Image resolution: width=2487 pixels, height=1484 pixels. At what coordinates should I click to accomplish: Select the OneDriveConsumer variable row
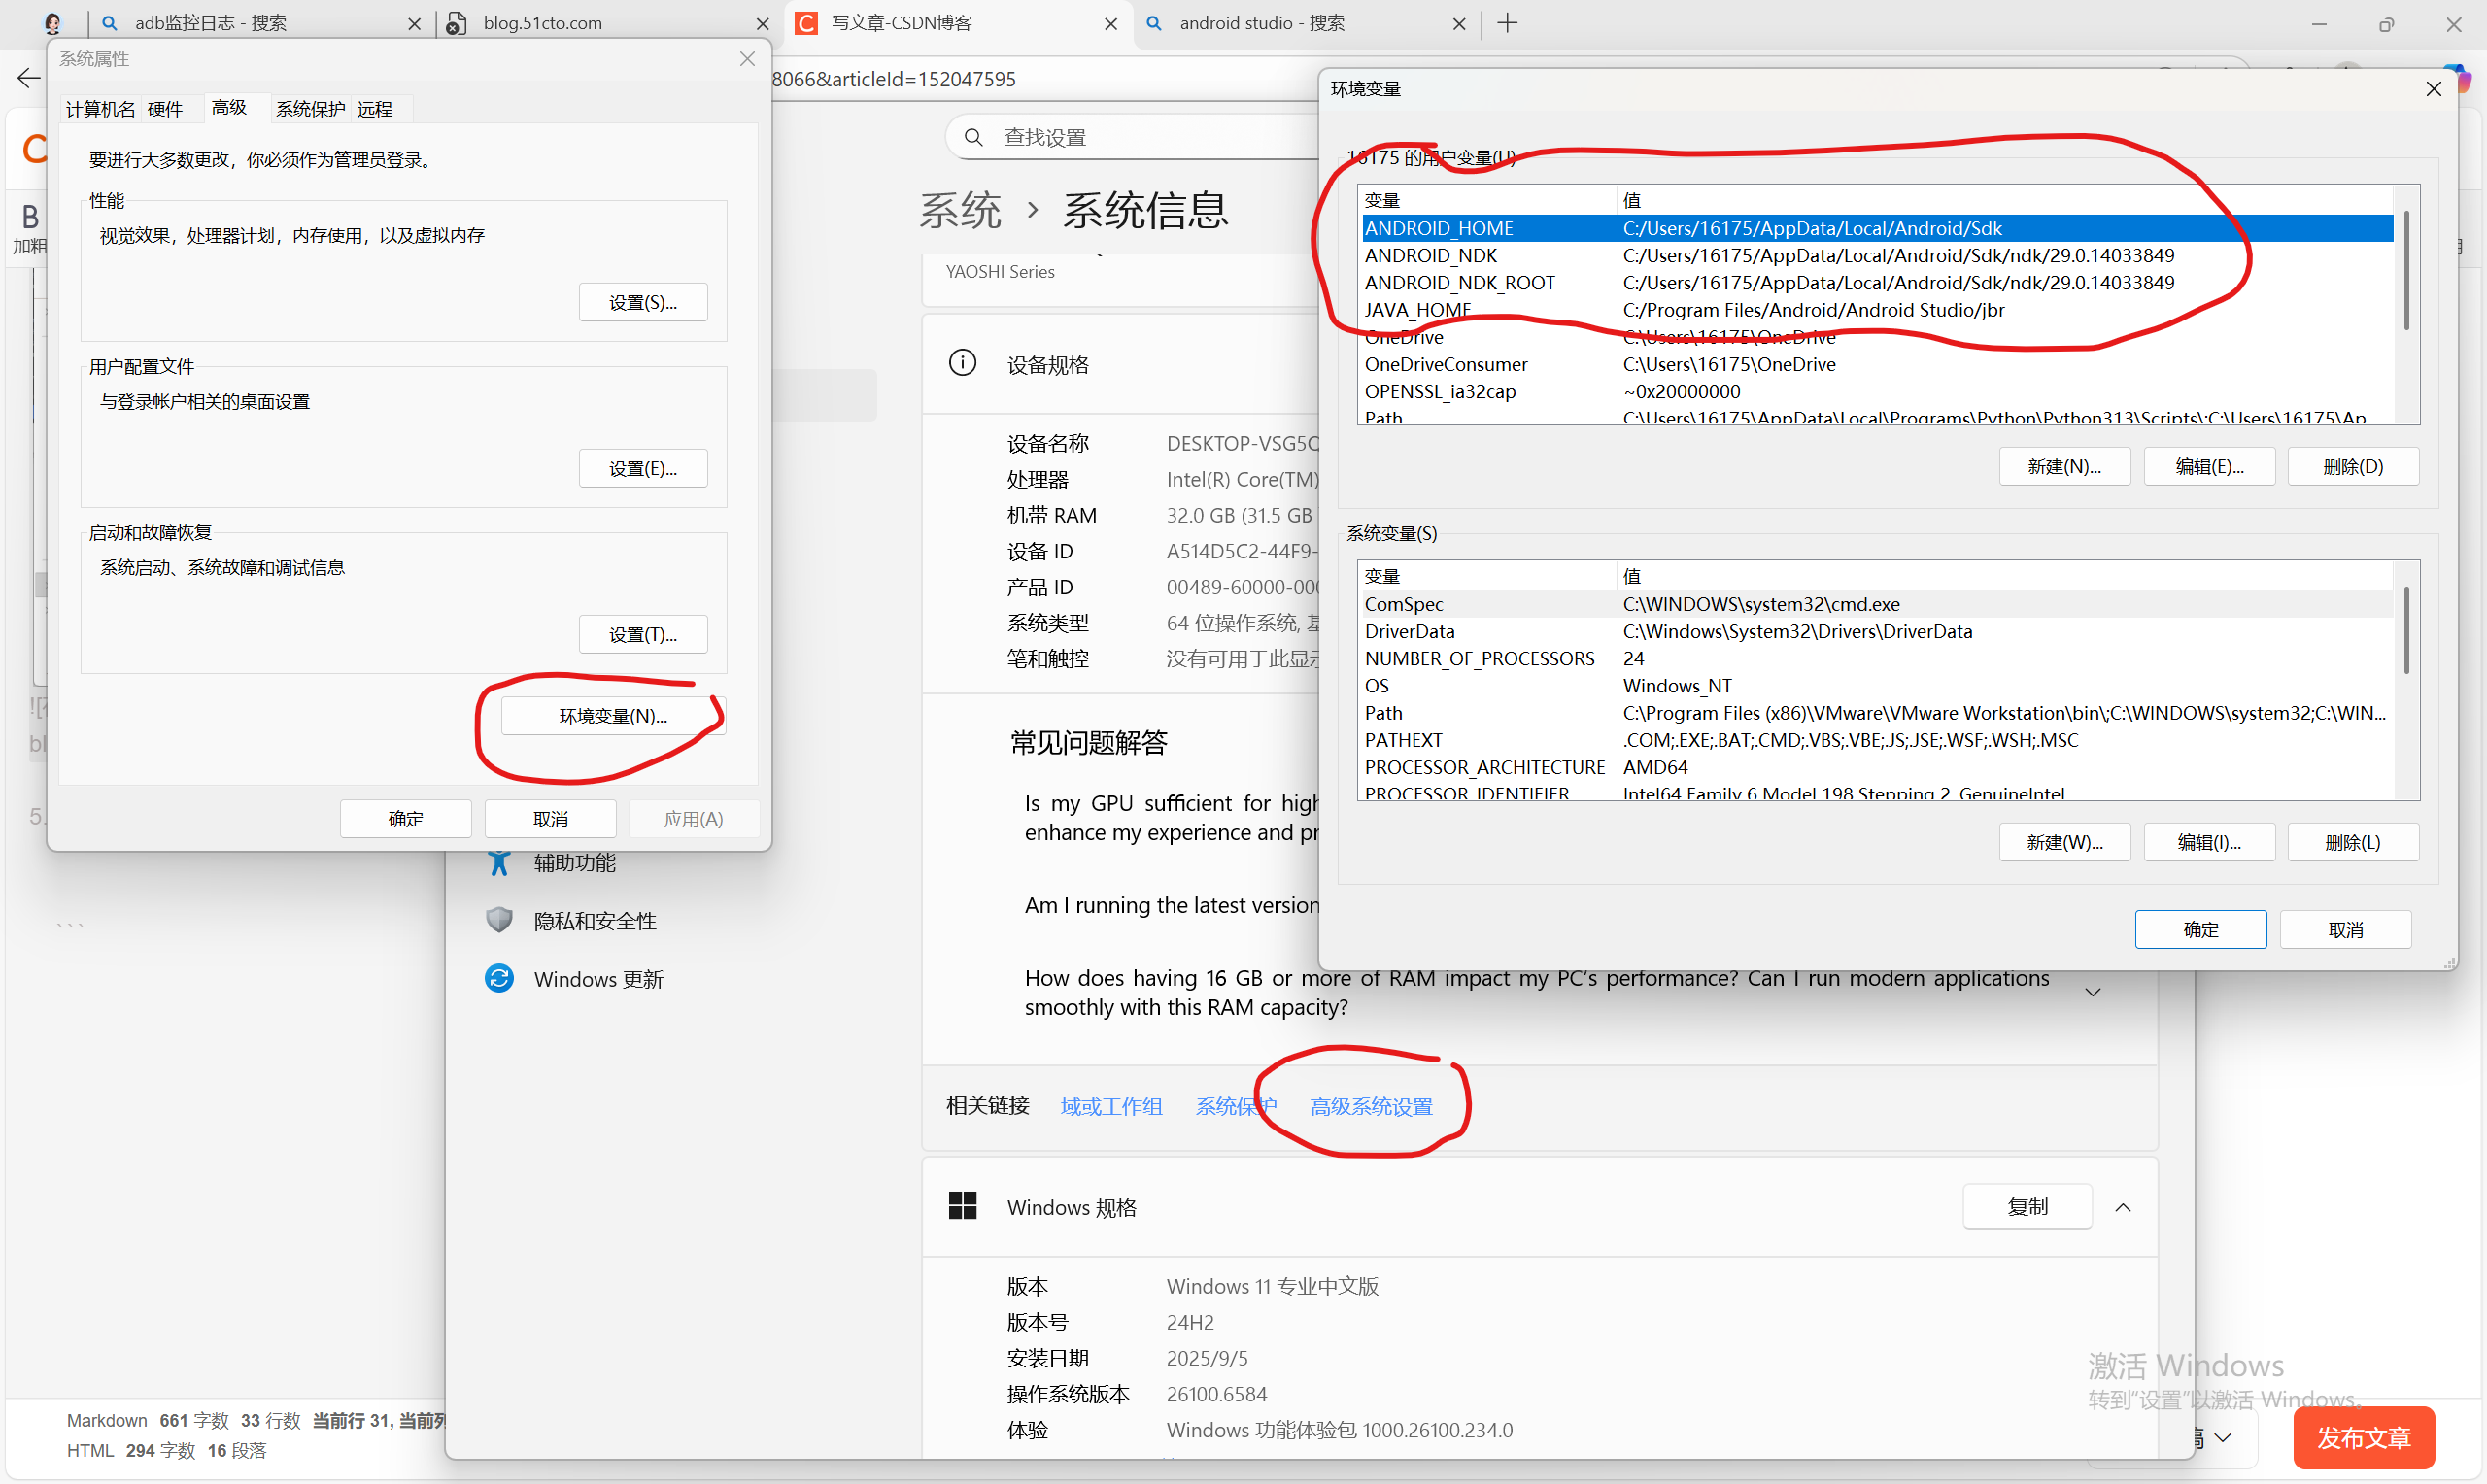[x=1878, y=364]
